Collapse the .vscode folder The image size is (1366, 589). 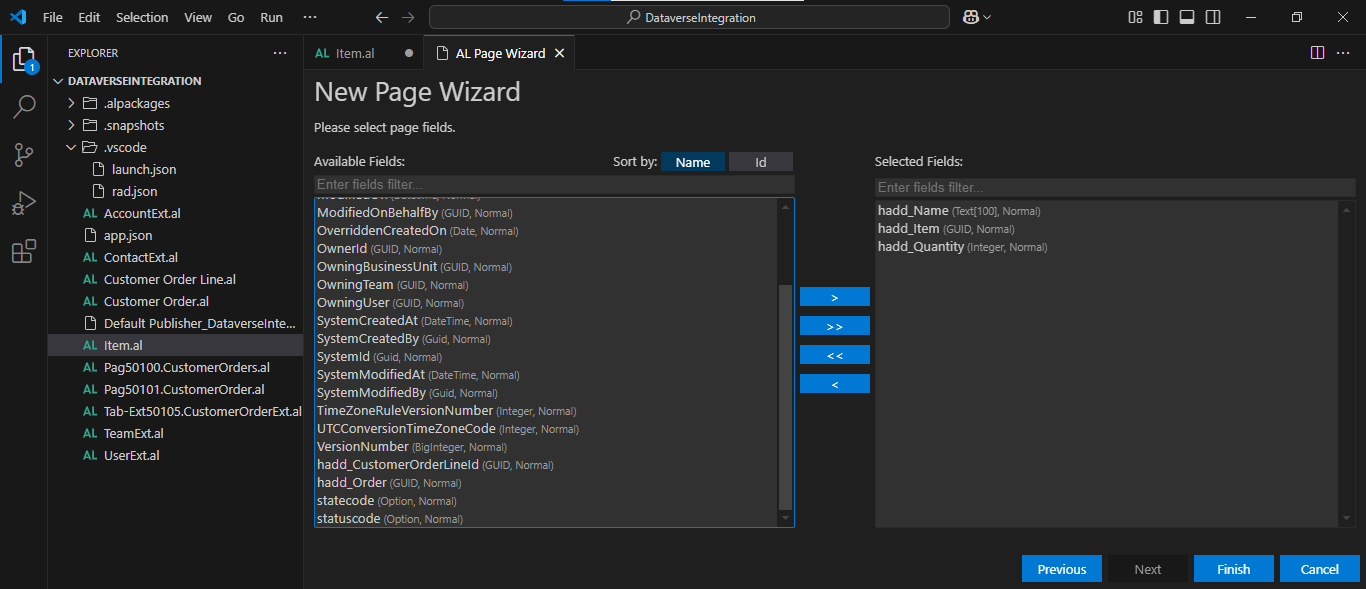click(71, 147)
